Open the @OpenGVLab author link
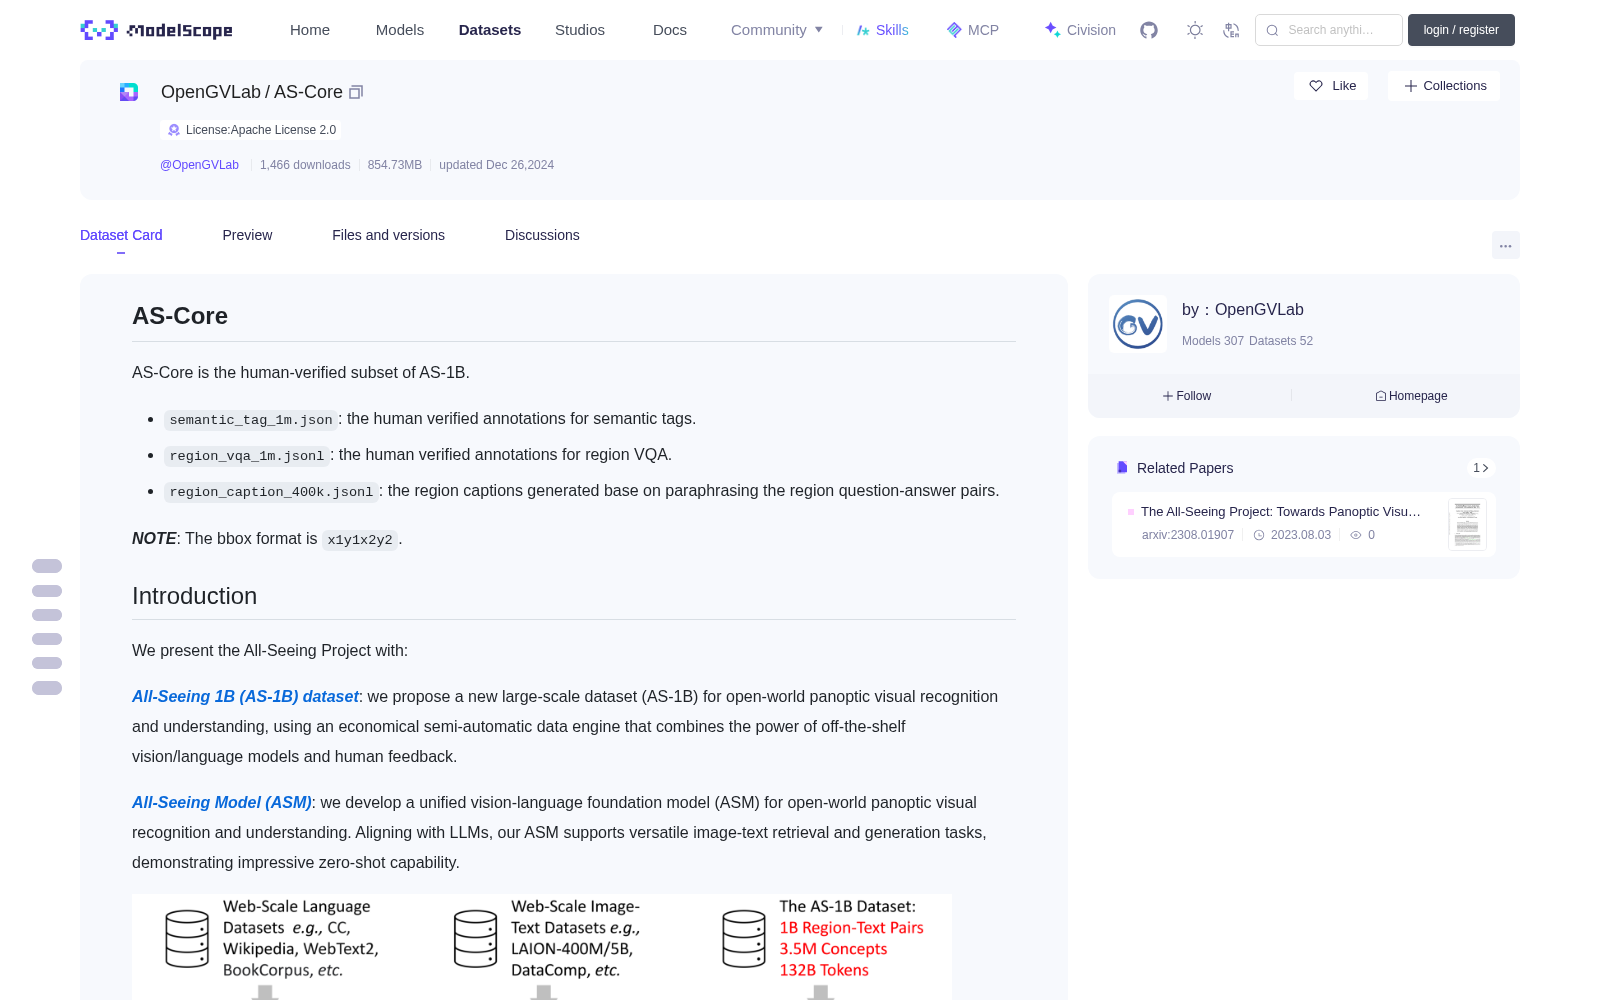 pyautogui.click(x=199, y=165)
